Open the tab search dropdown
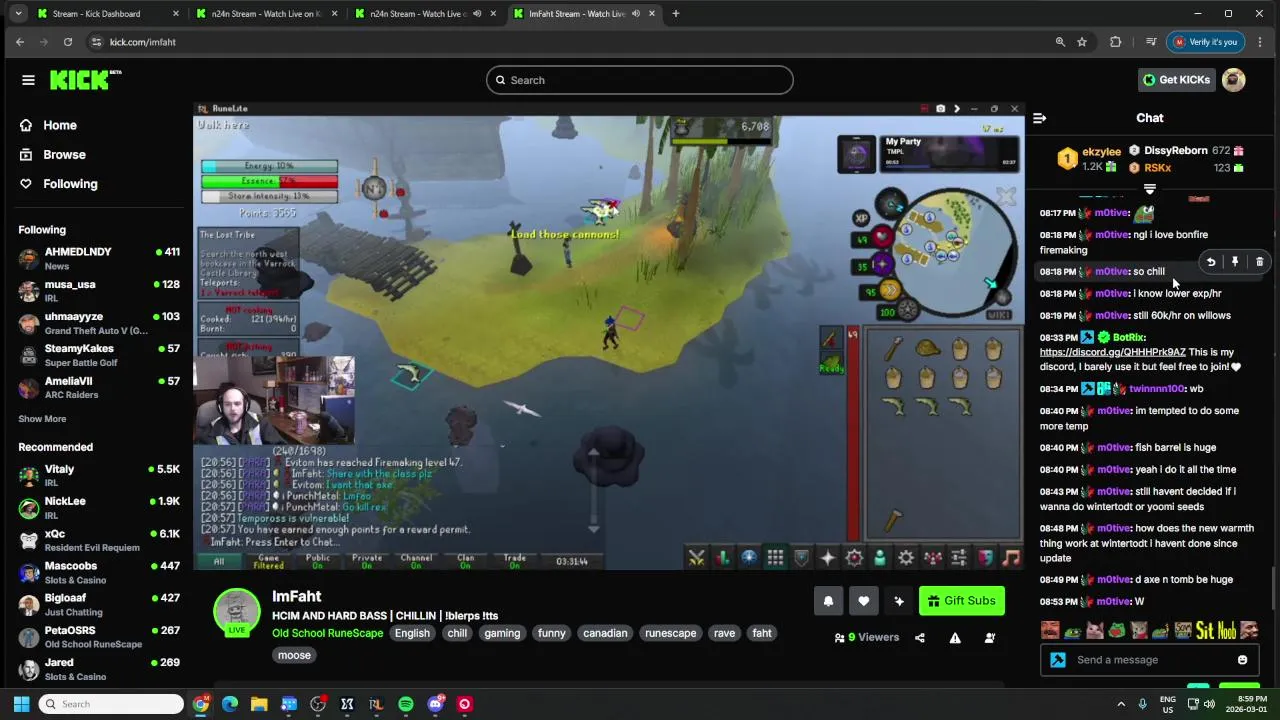This screenshot has height=720, width=1280. click(x=17, y=14)
